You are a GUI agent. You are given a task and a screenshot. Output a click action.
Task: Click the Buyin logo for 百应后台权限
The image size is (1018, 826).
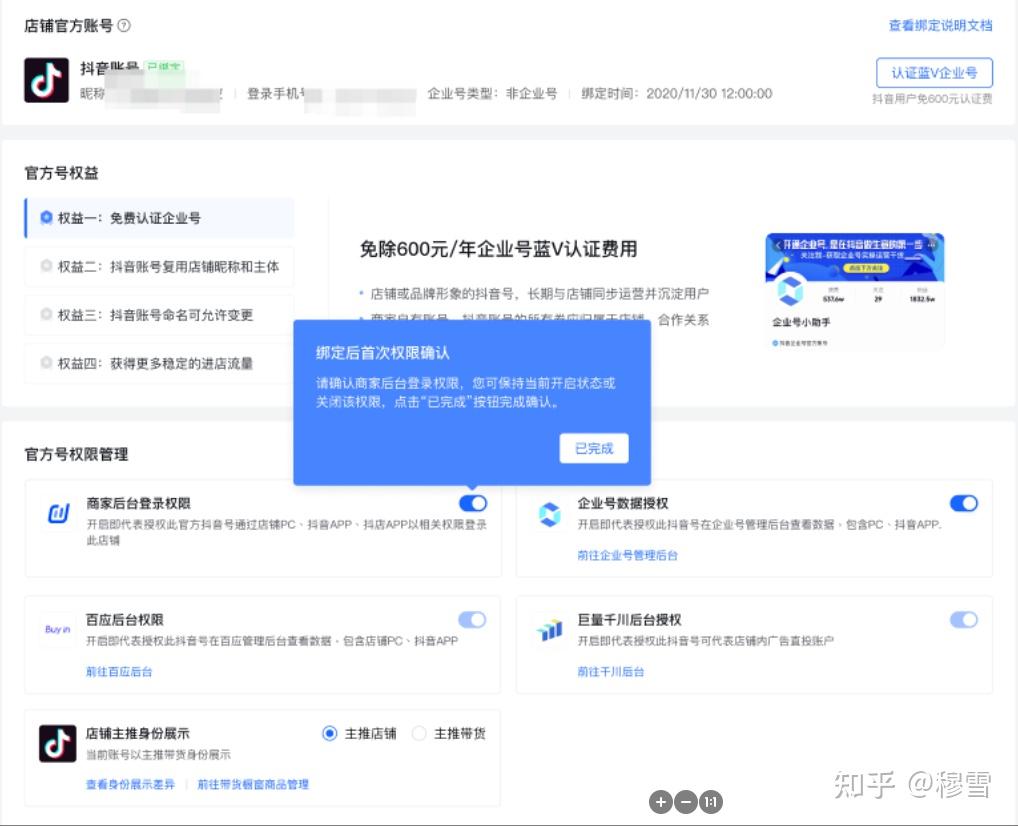click(57, 629)
